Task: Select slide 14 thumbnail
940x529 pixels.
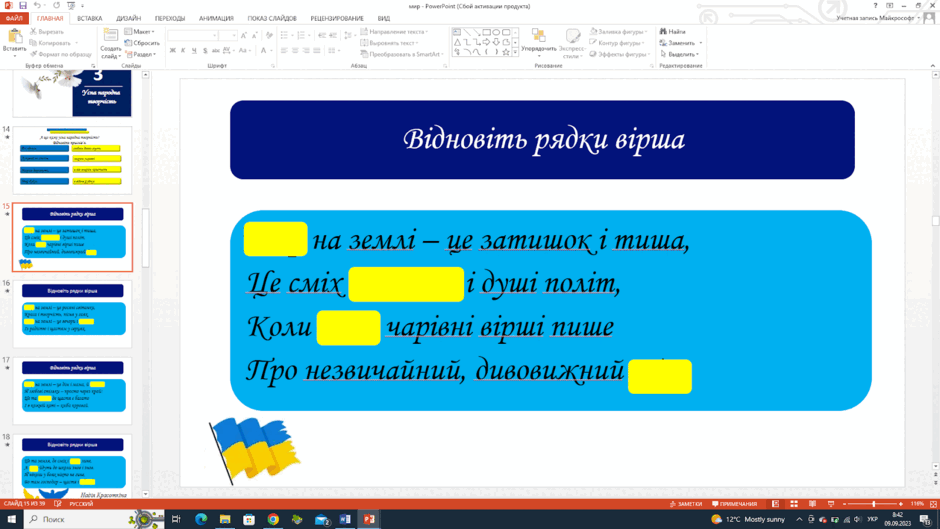Action: [x=73, y=160]
